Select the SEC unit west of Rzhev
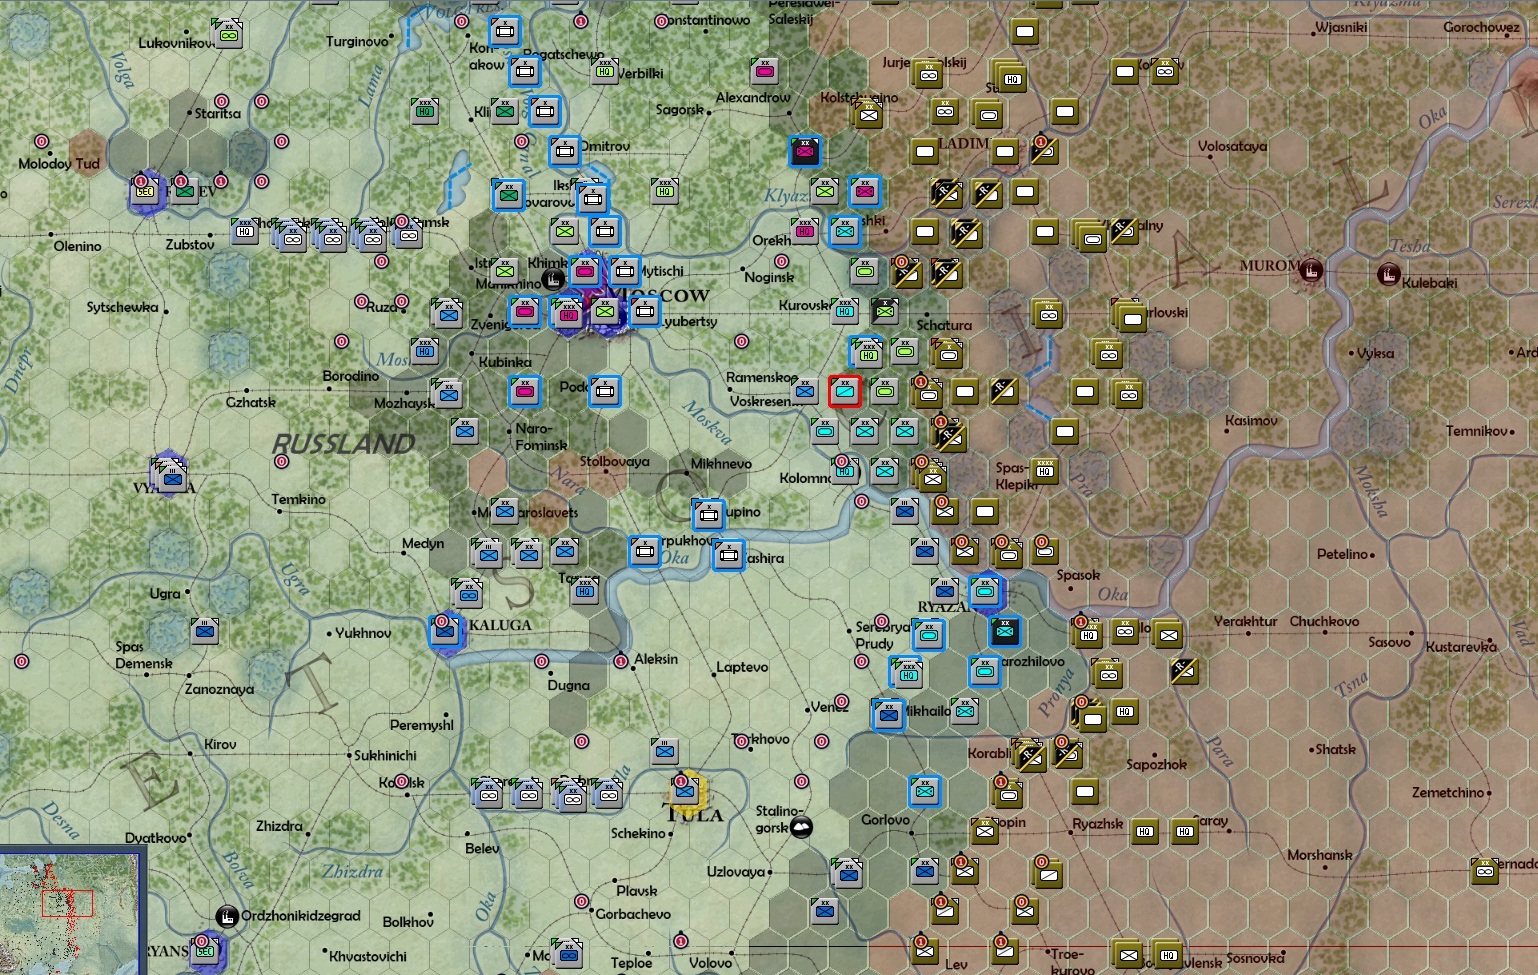 point(146,191)
